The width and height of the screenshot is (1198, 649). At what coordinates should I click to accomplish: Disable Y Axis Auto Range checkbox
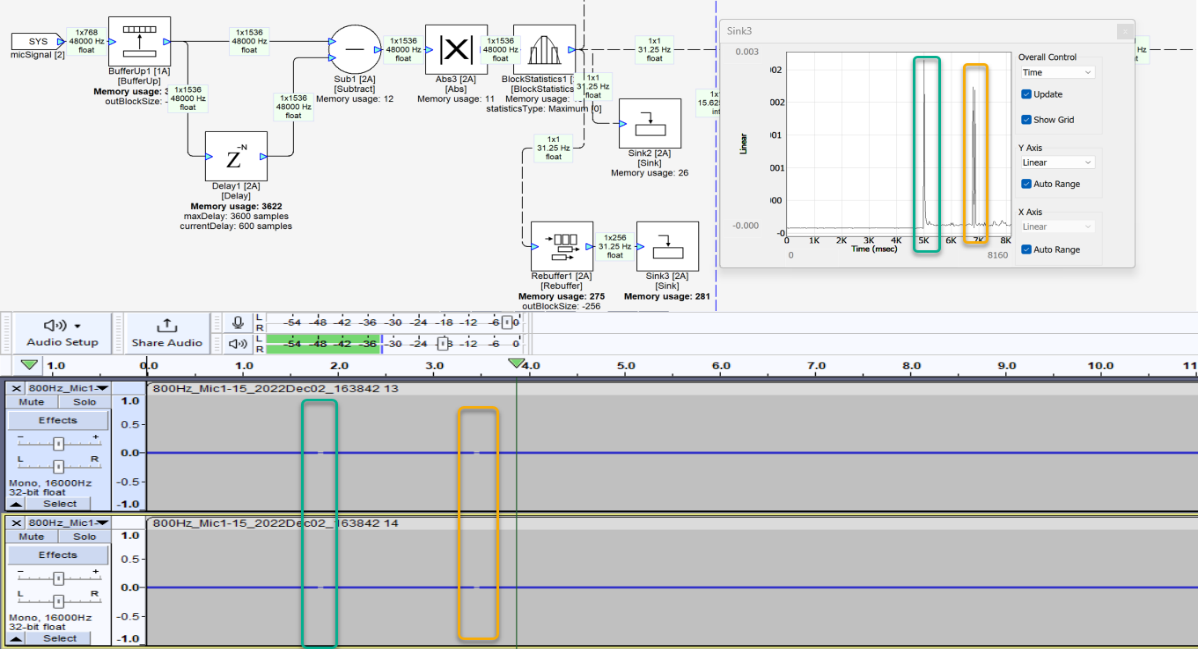(x=1027, y=184)
